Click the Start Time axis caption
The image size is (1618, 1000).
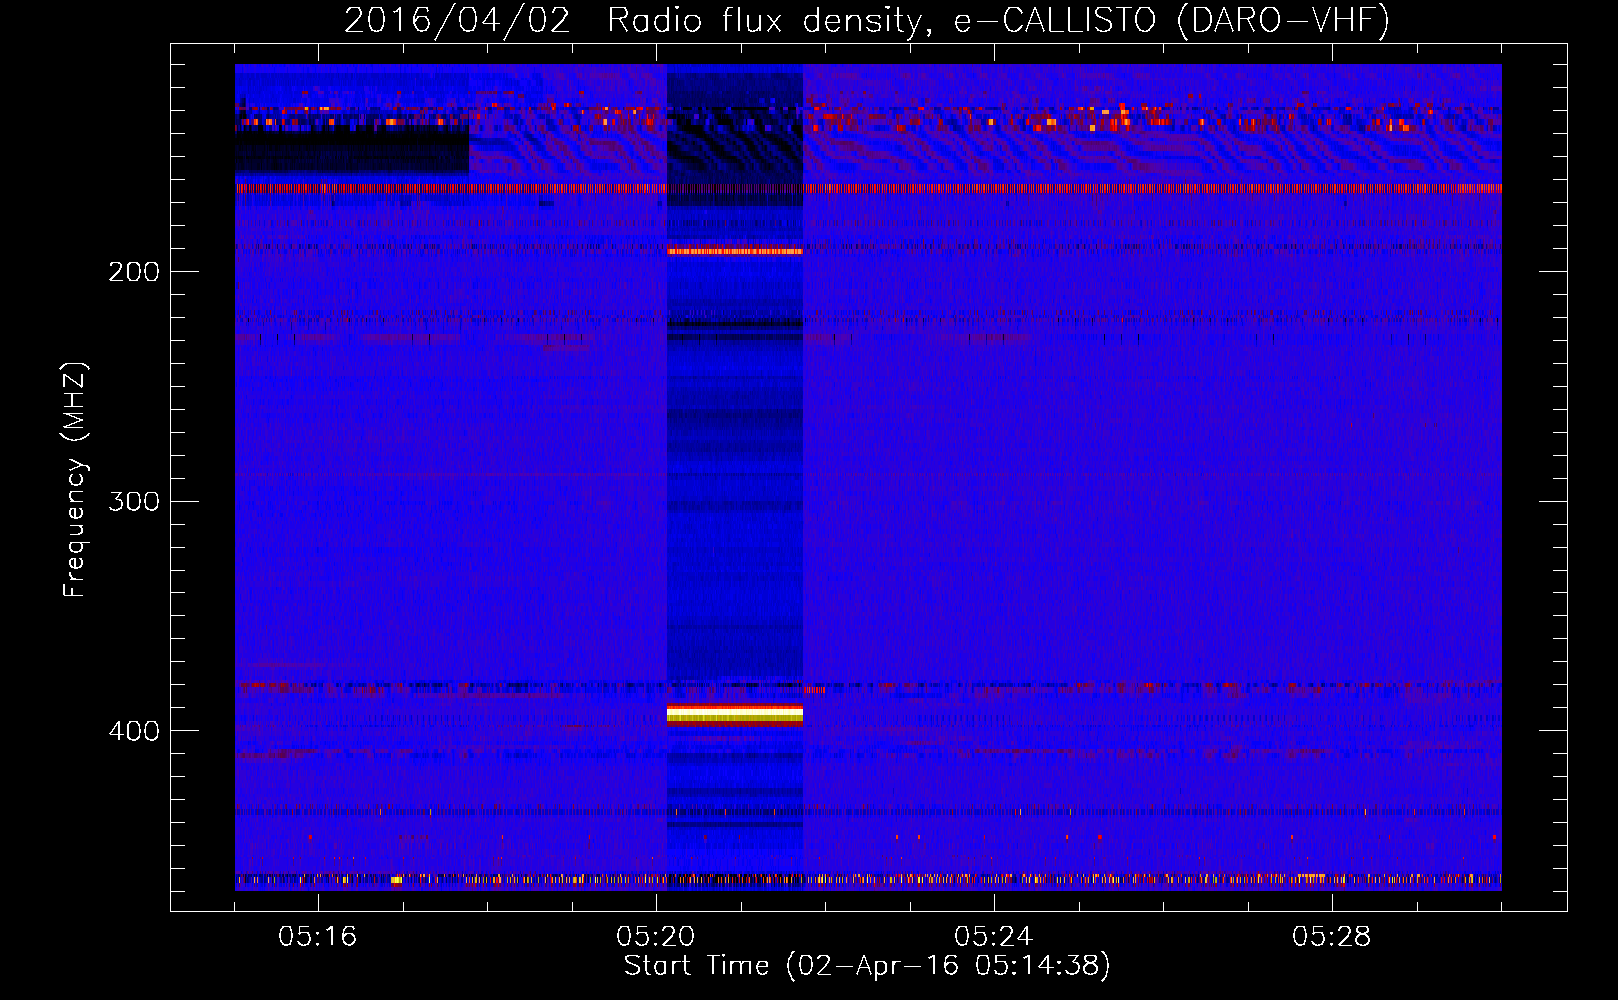pyautogui.click(x=867, y=966)
